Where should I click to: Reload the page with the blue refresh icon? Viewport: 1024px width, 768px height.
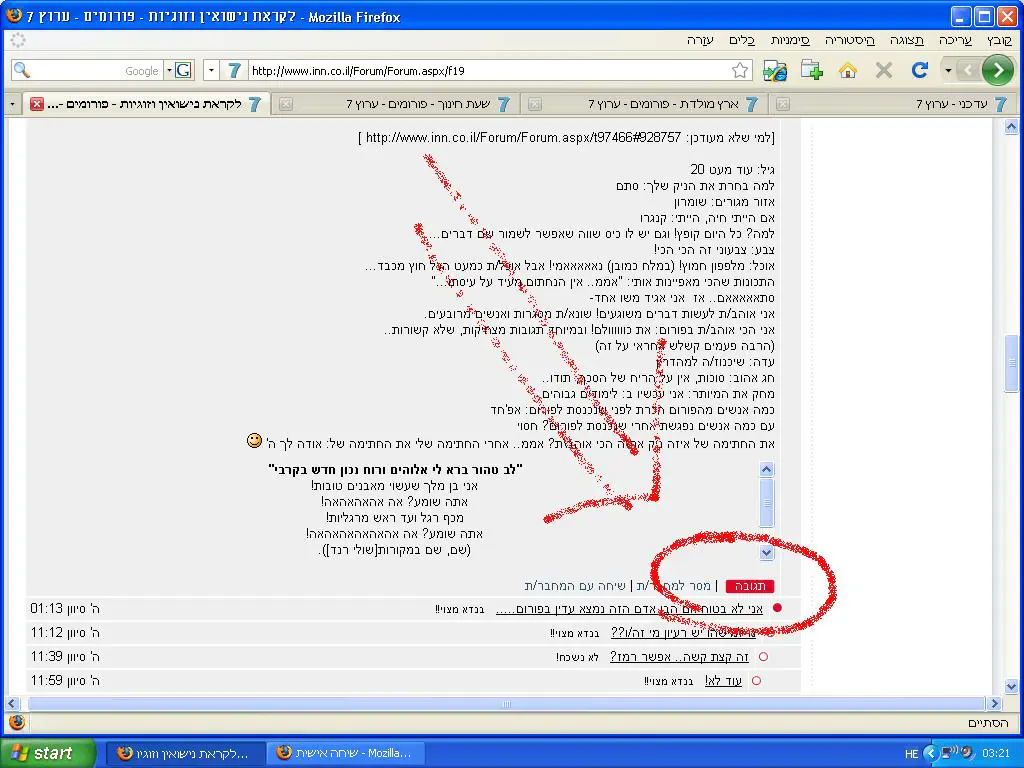coord(920,70)
